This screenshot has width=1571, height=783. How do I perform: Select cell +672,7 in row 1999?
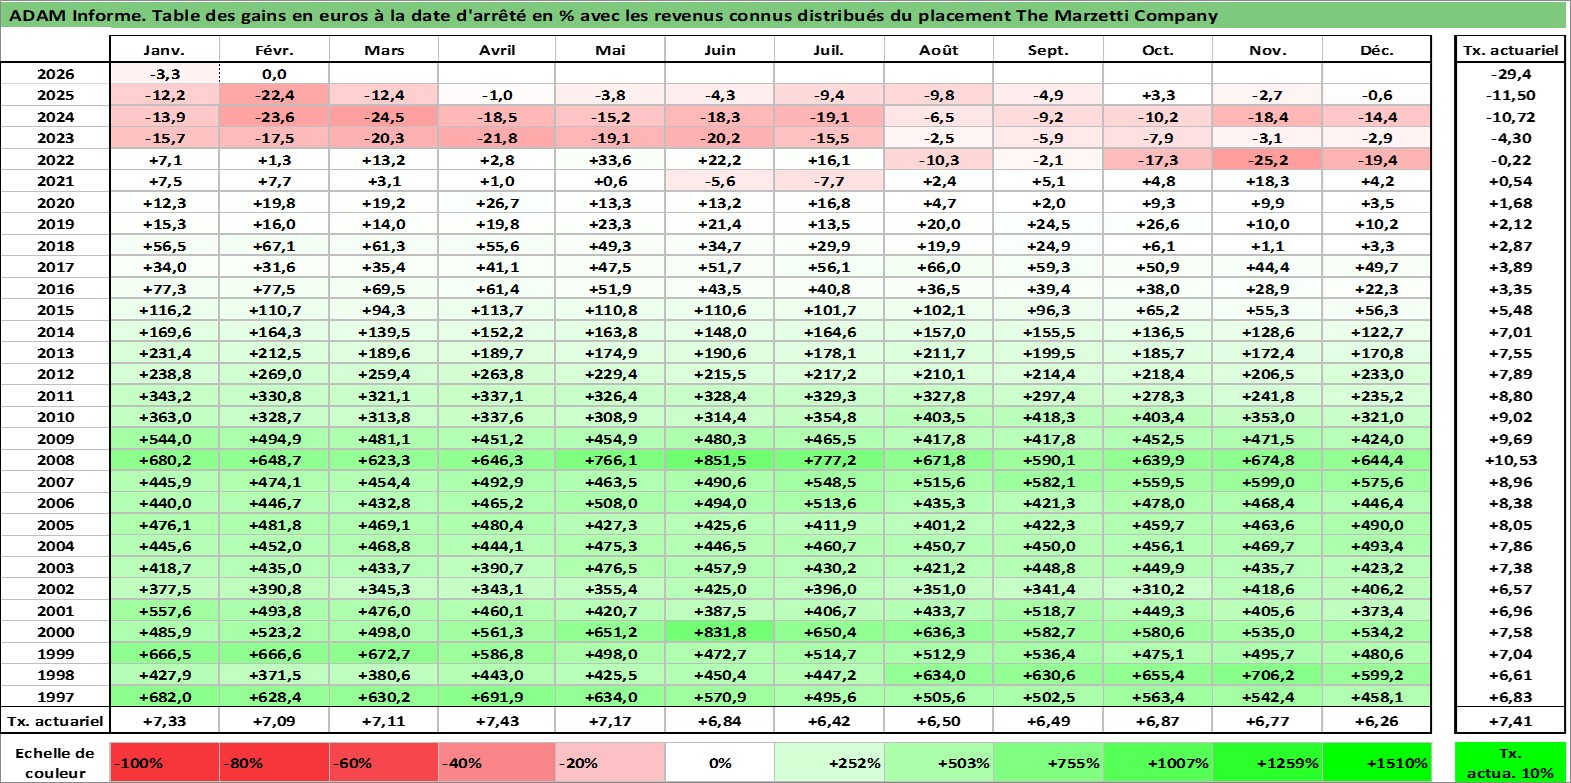(x=384, y=654)
